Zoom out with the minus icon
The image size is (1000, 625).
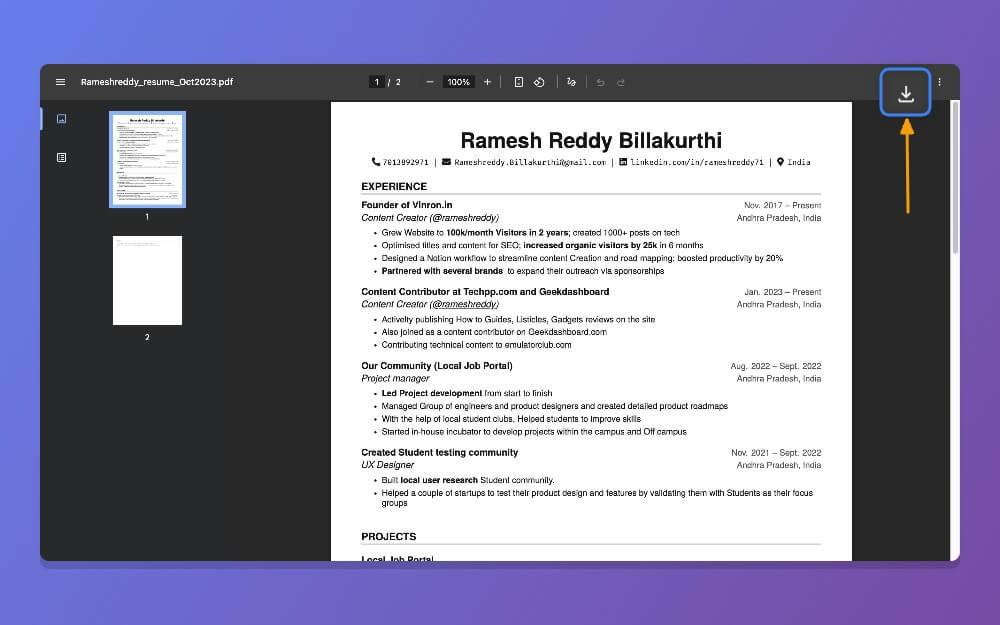pyautogui.click(x=429, y=82)
